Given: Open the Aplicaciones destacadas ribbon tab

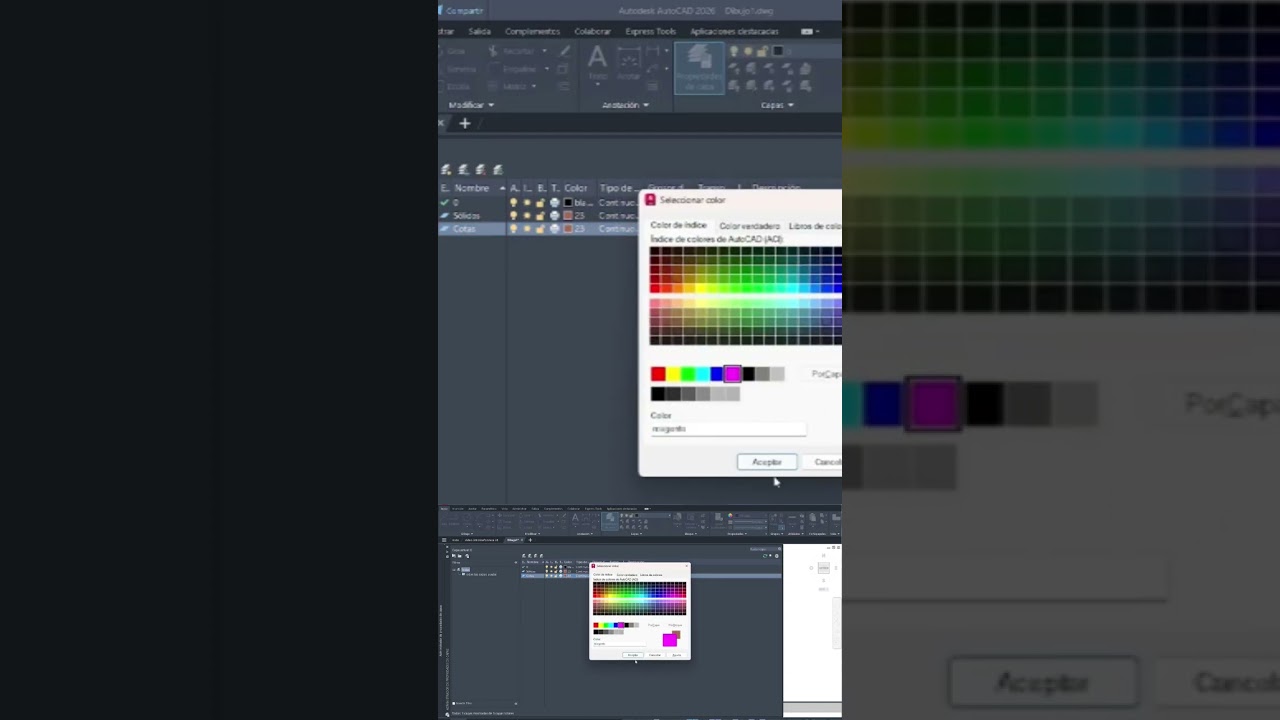Looking at the screenshot, I should (734, 31).
